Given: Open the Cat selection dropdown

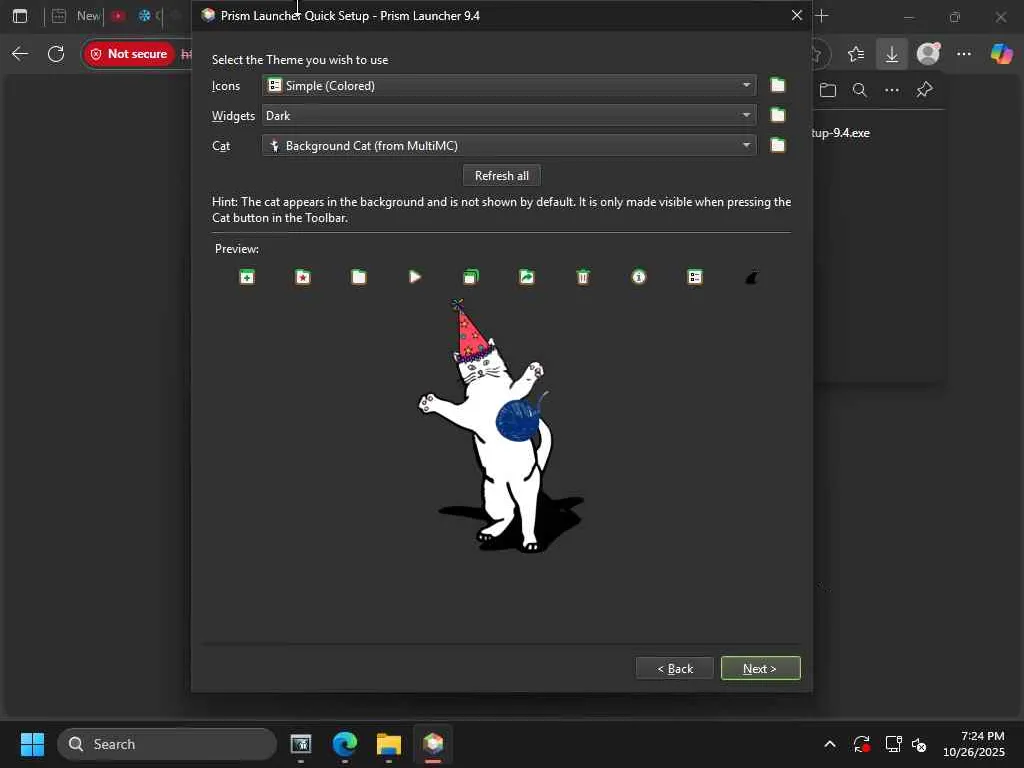Looking at the screenshot, I should coord(509,146).
